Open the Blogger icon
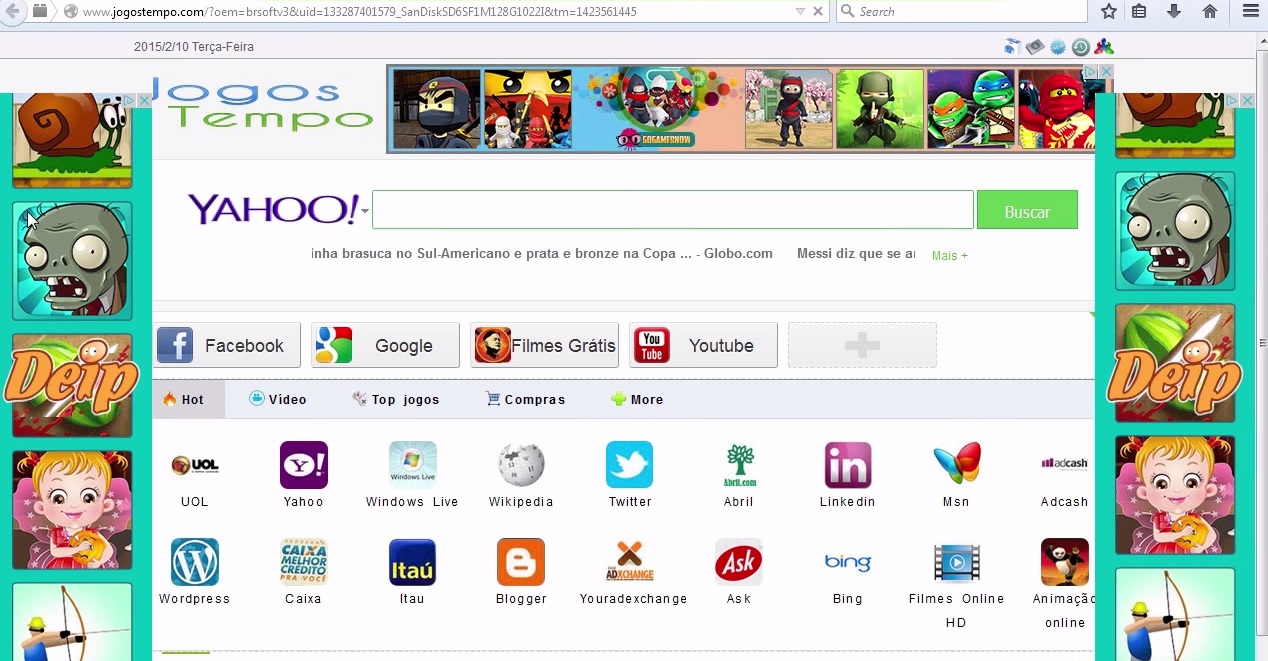Screen dimensions: 1268x661 [521, 562]
